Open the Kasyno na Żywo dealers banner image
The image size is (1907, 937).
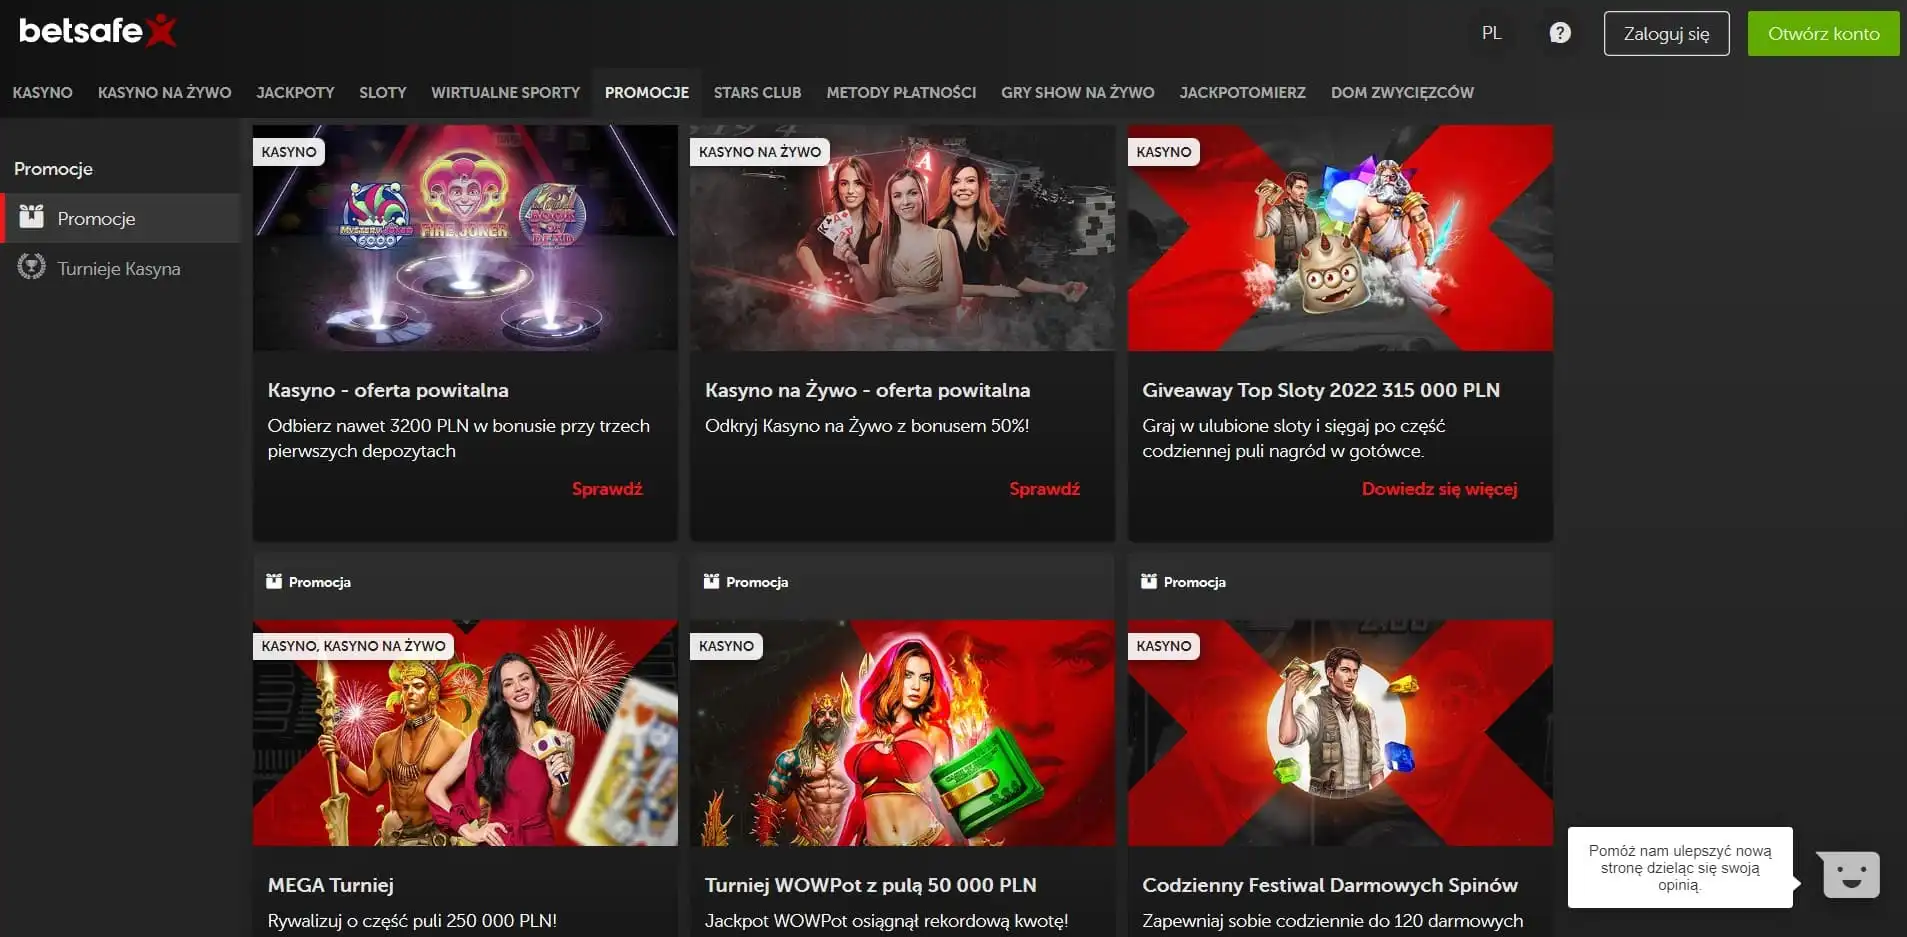click(902, 237)
